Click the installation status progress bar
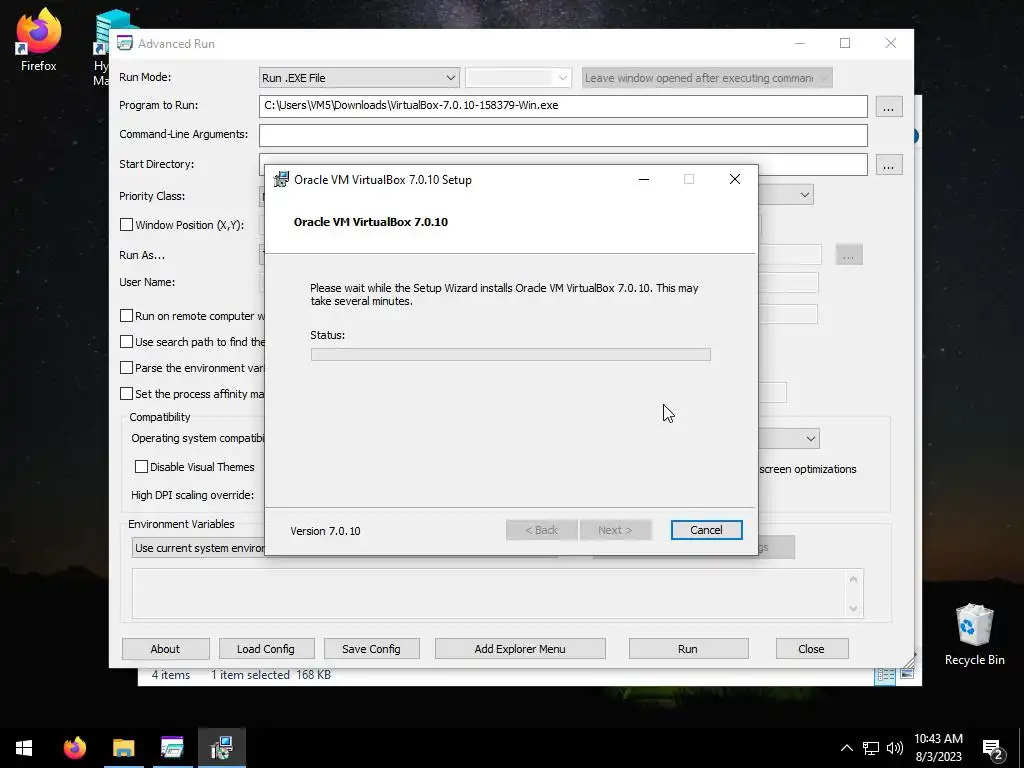Viewport: 1024px width, 768px height. coord(511,355)
